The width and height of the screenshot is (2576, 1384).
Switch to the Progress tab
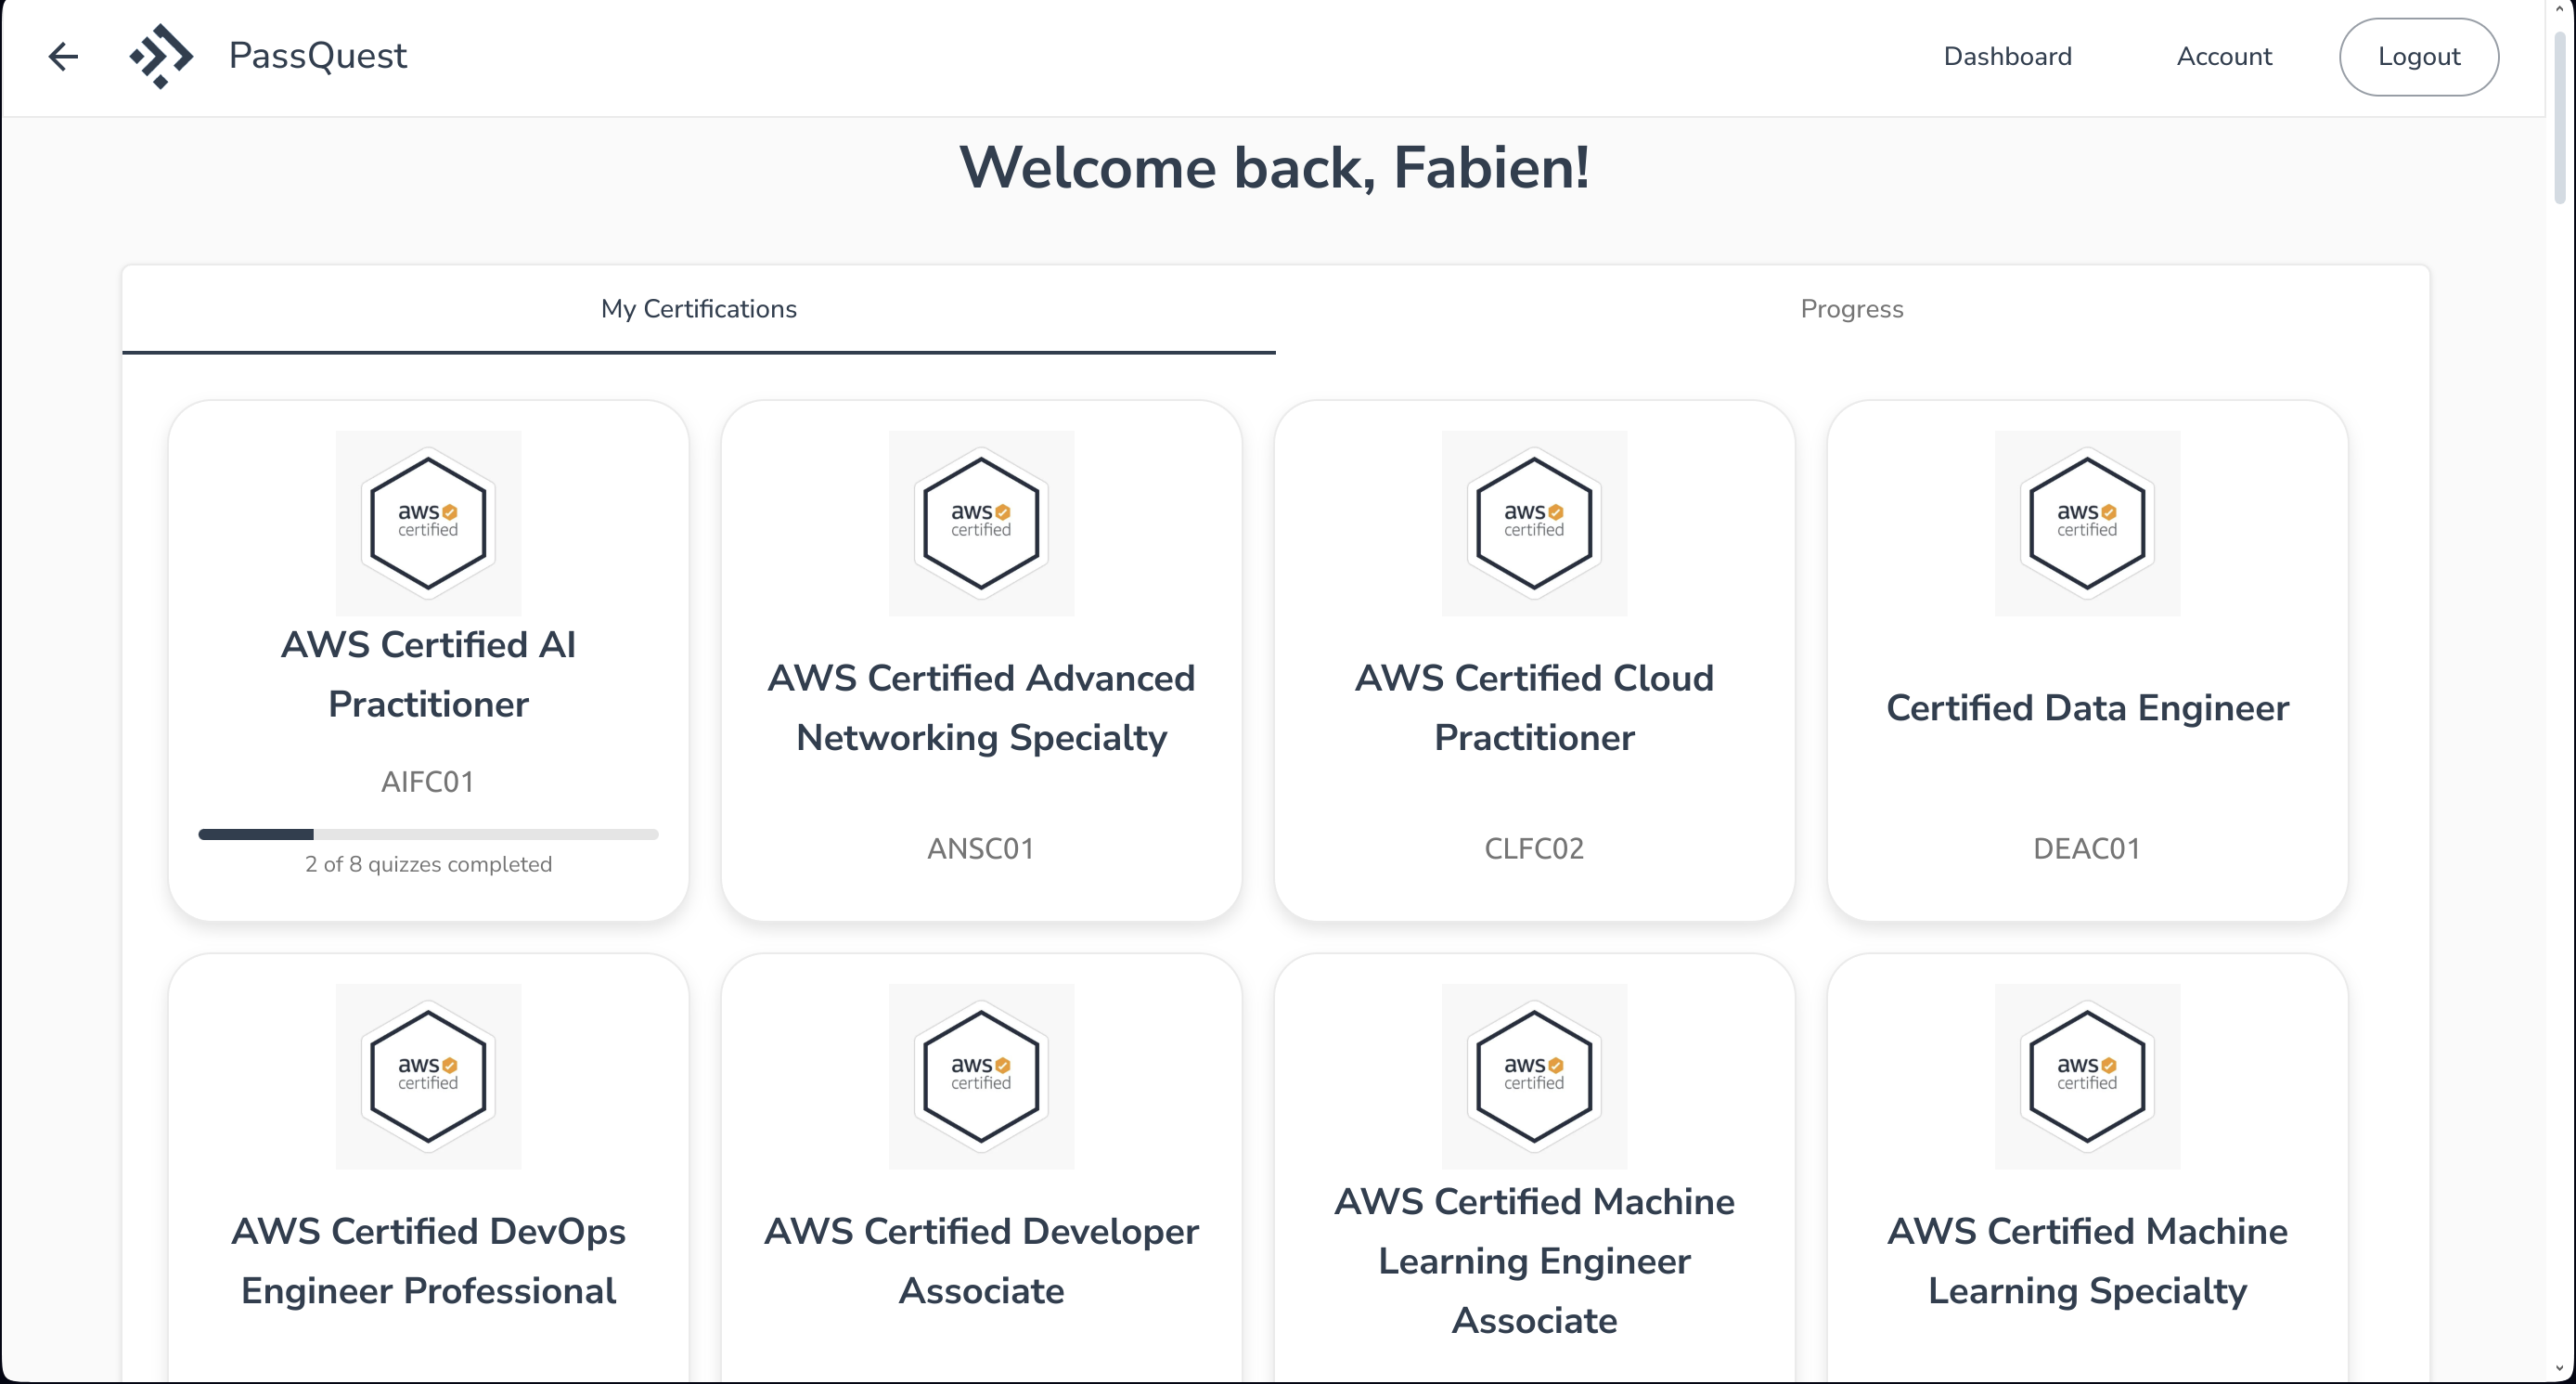pyautogui.click(x=1852, y=309)
